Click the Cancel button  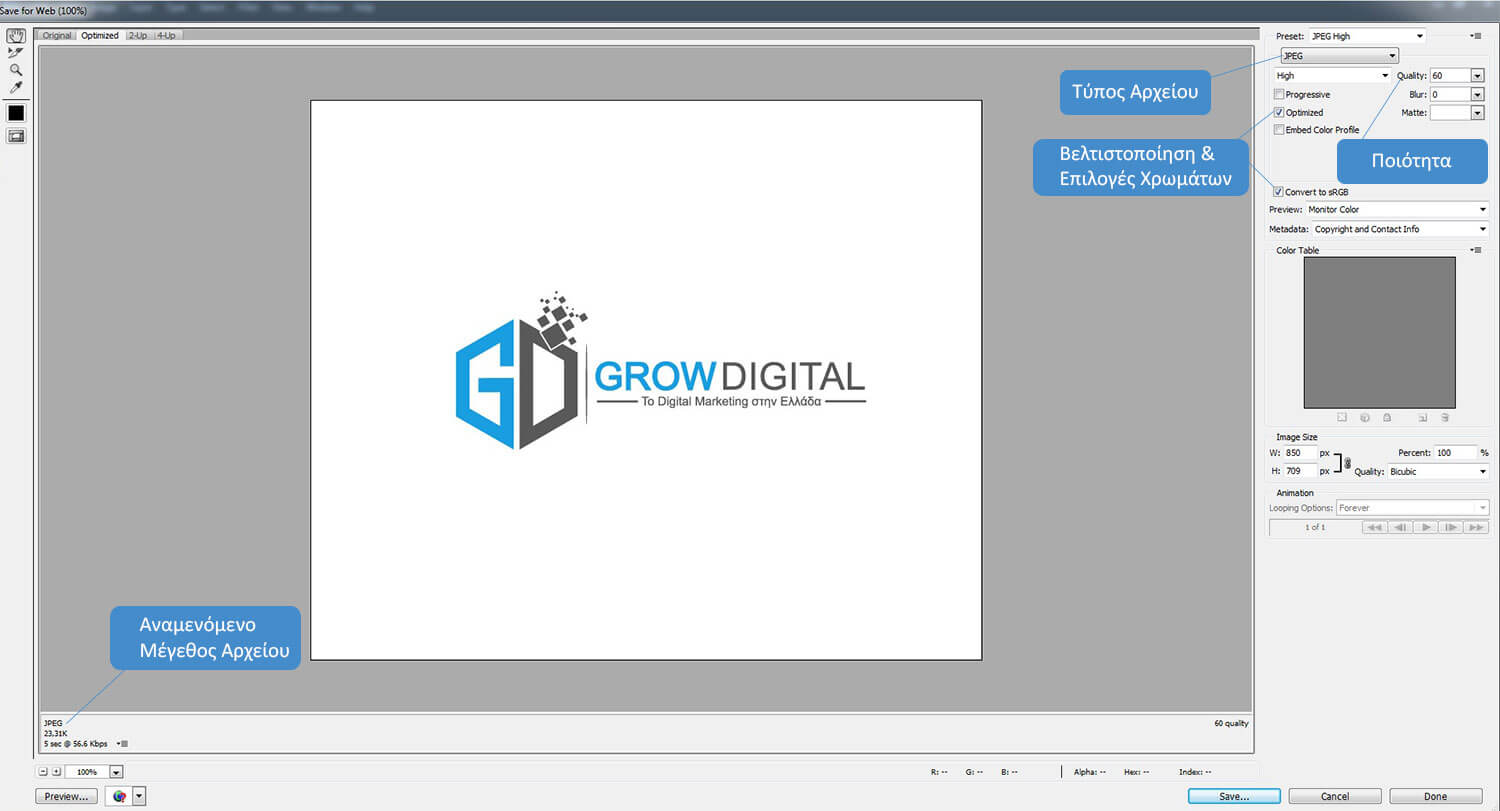1335,797
